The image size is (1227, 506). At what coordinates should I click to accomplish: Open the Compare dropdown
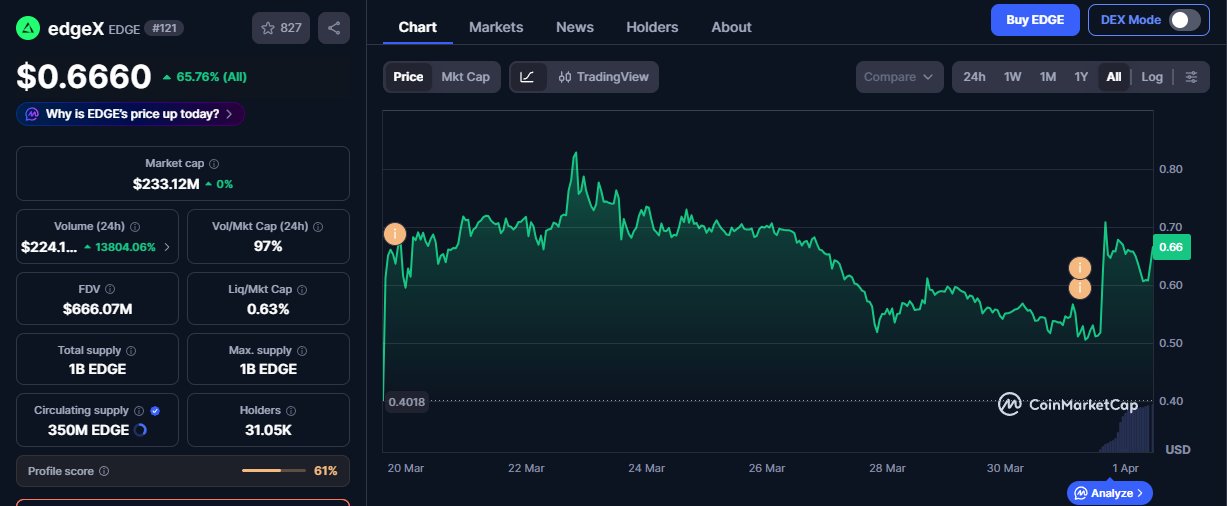pyautogui.click(x=899, y=77)
